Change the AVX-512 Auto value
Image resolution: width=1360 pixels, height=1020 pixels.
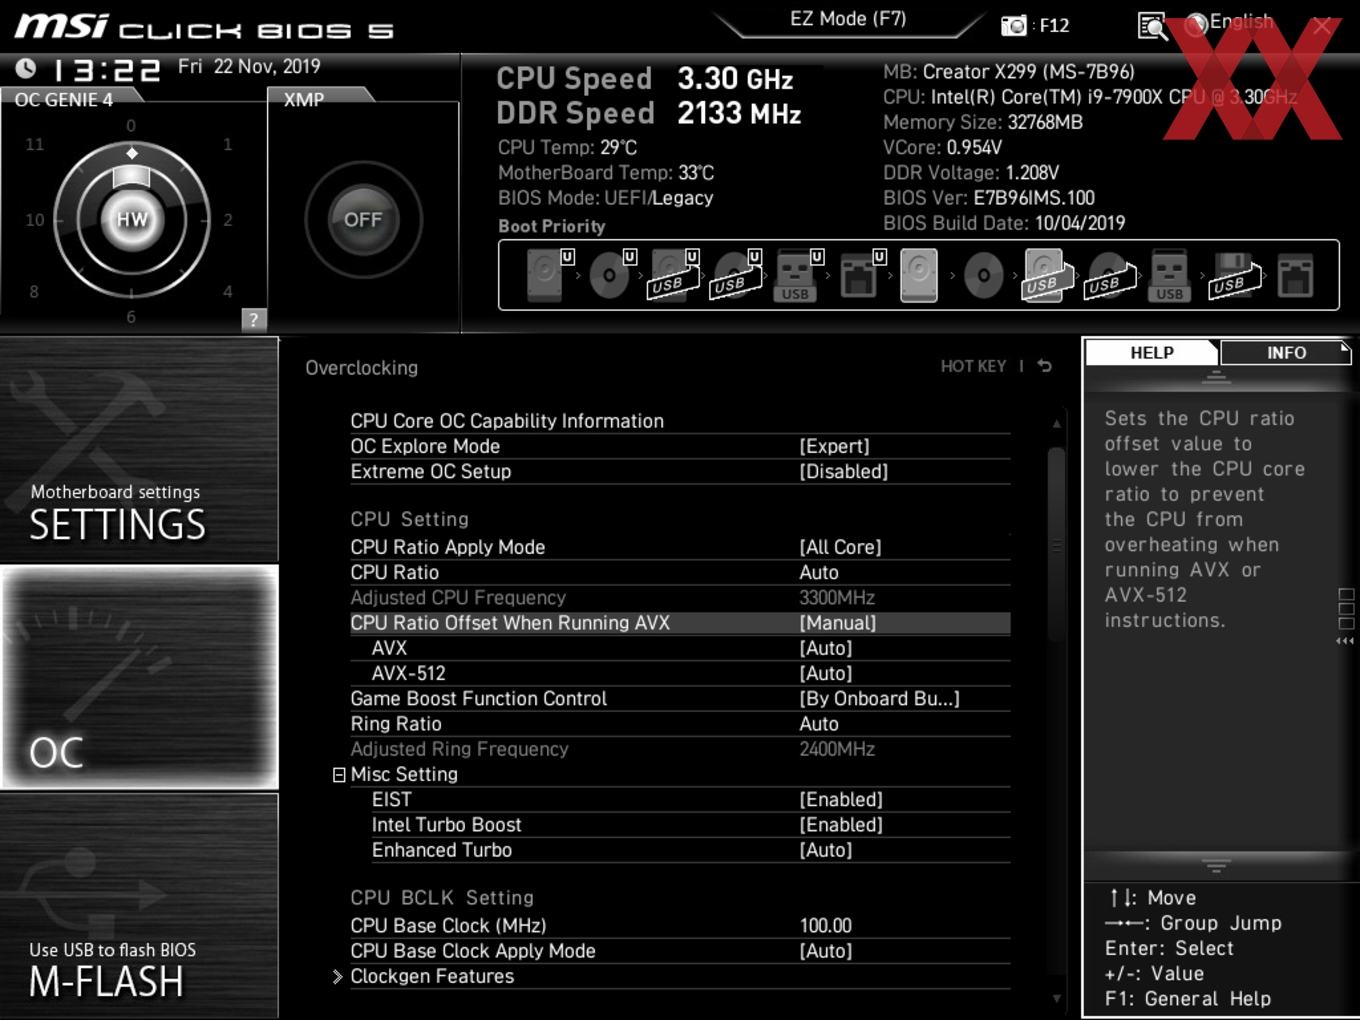tap(826, 673)
